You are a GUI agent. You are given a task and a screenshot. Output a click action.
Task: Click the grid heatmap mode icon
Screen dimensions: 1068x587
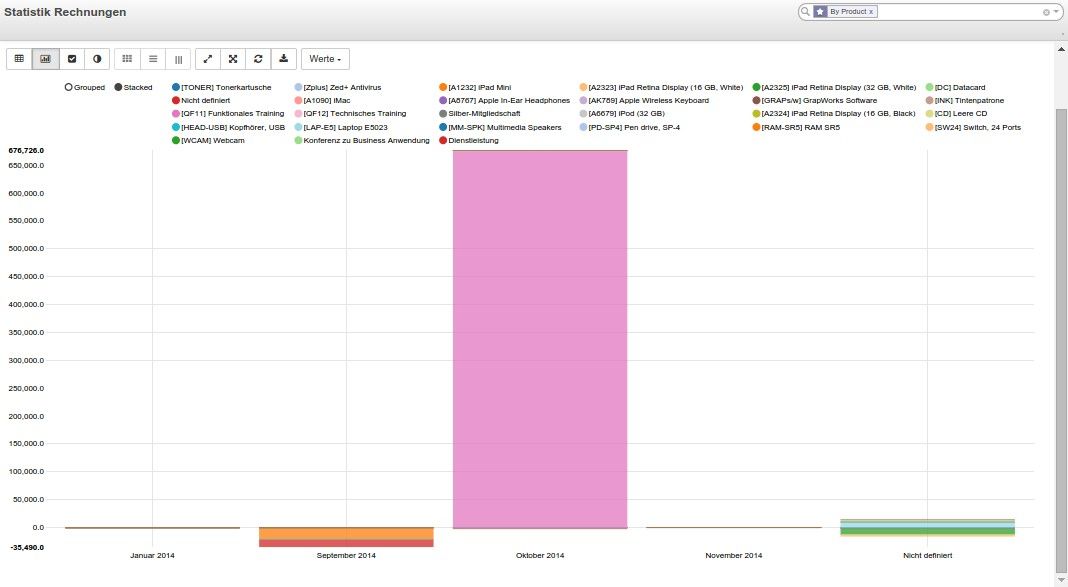tap(127, 59)
